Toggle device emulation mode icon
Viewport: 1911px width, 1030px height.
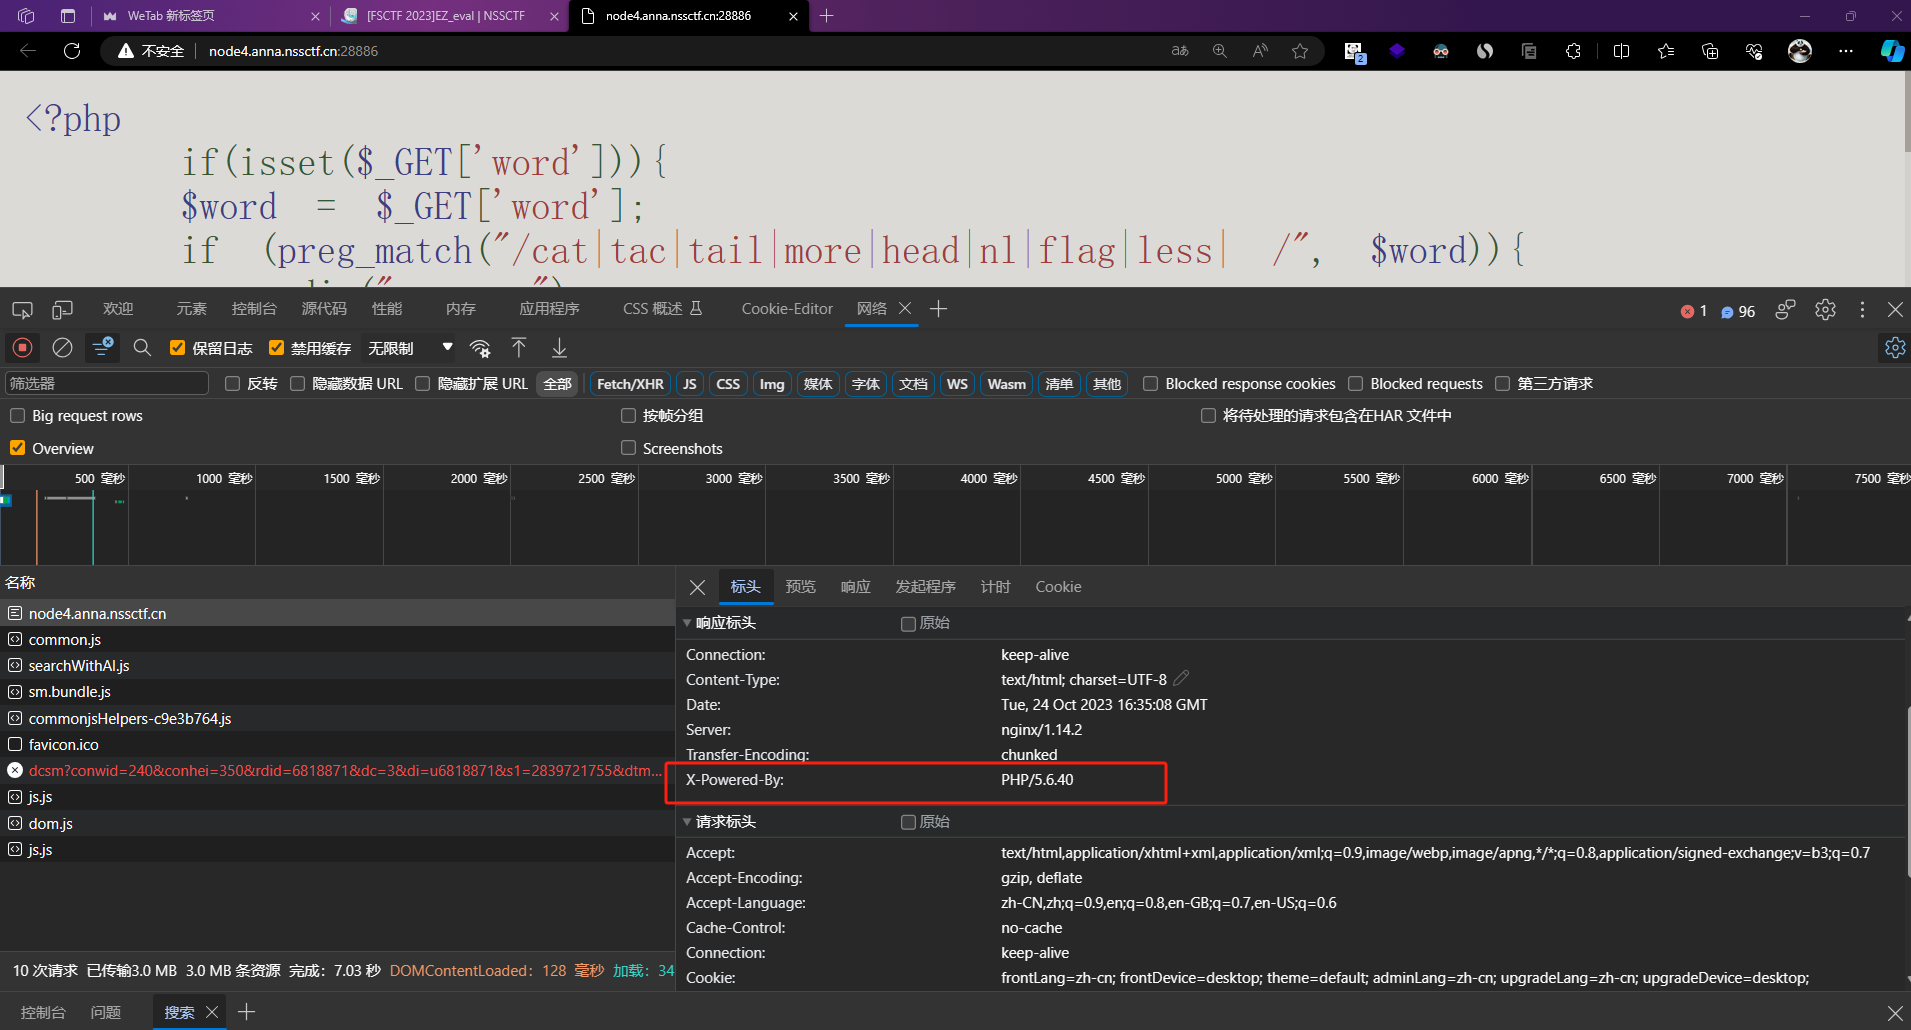[x=61, y=309]
